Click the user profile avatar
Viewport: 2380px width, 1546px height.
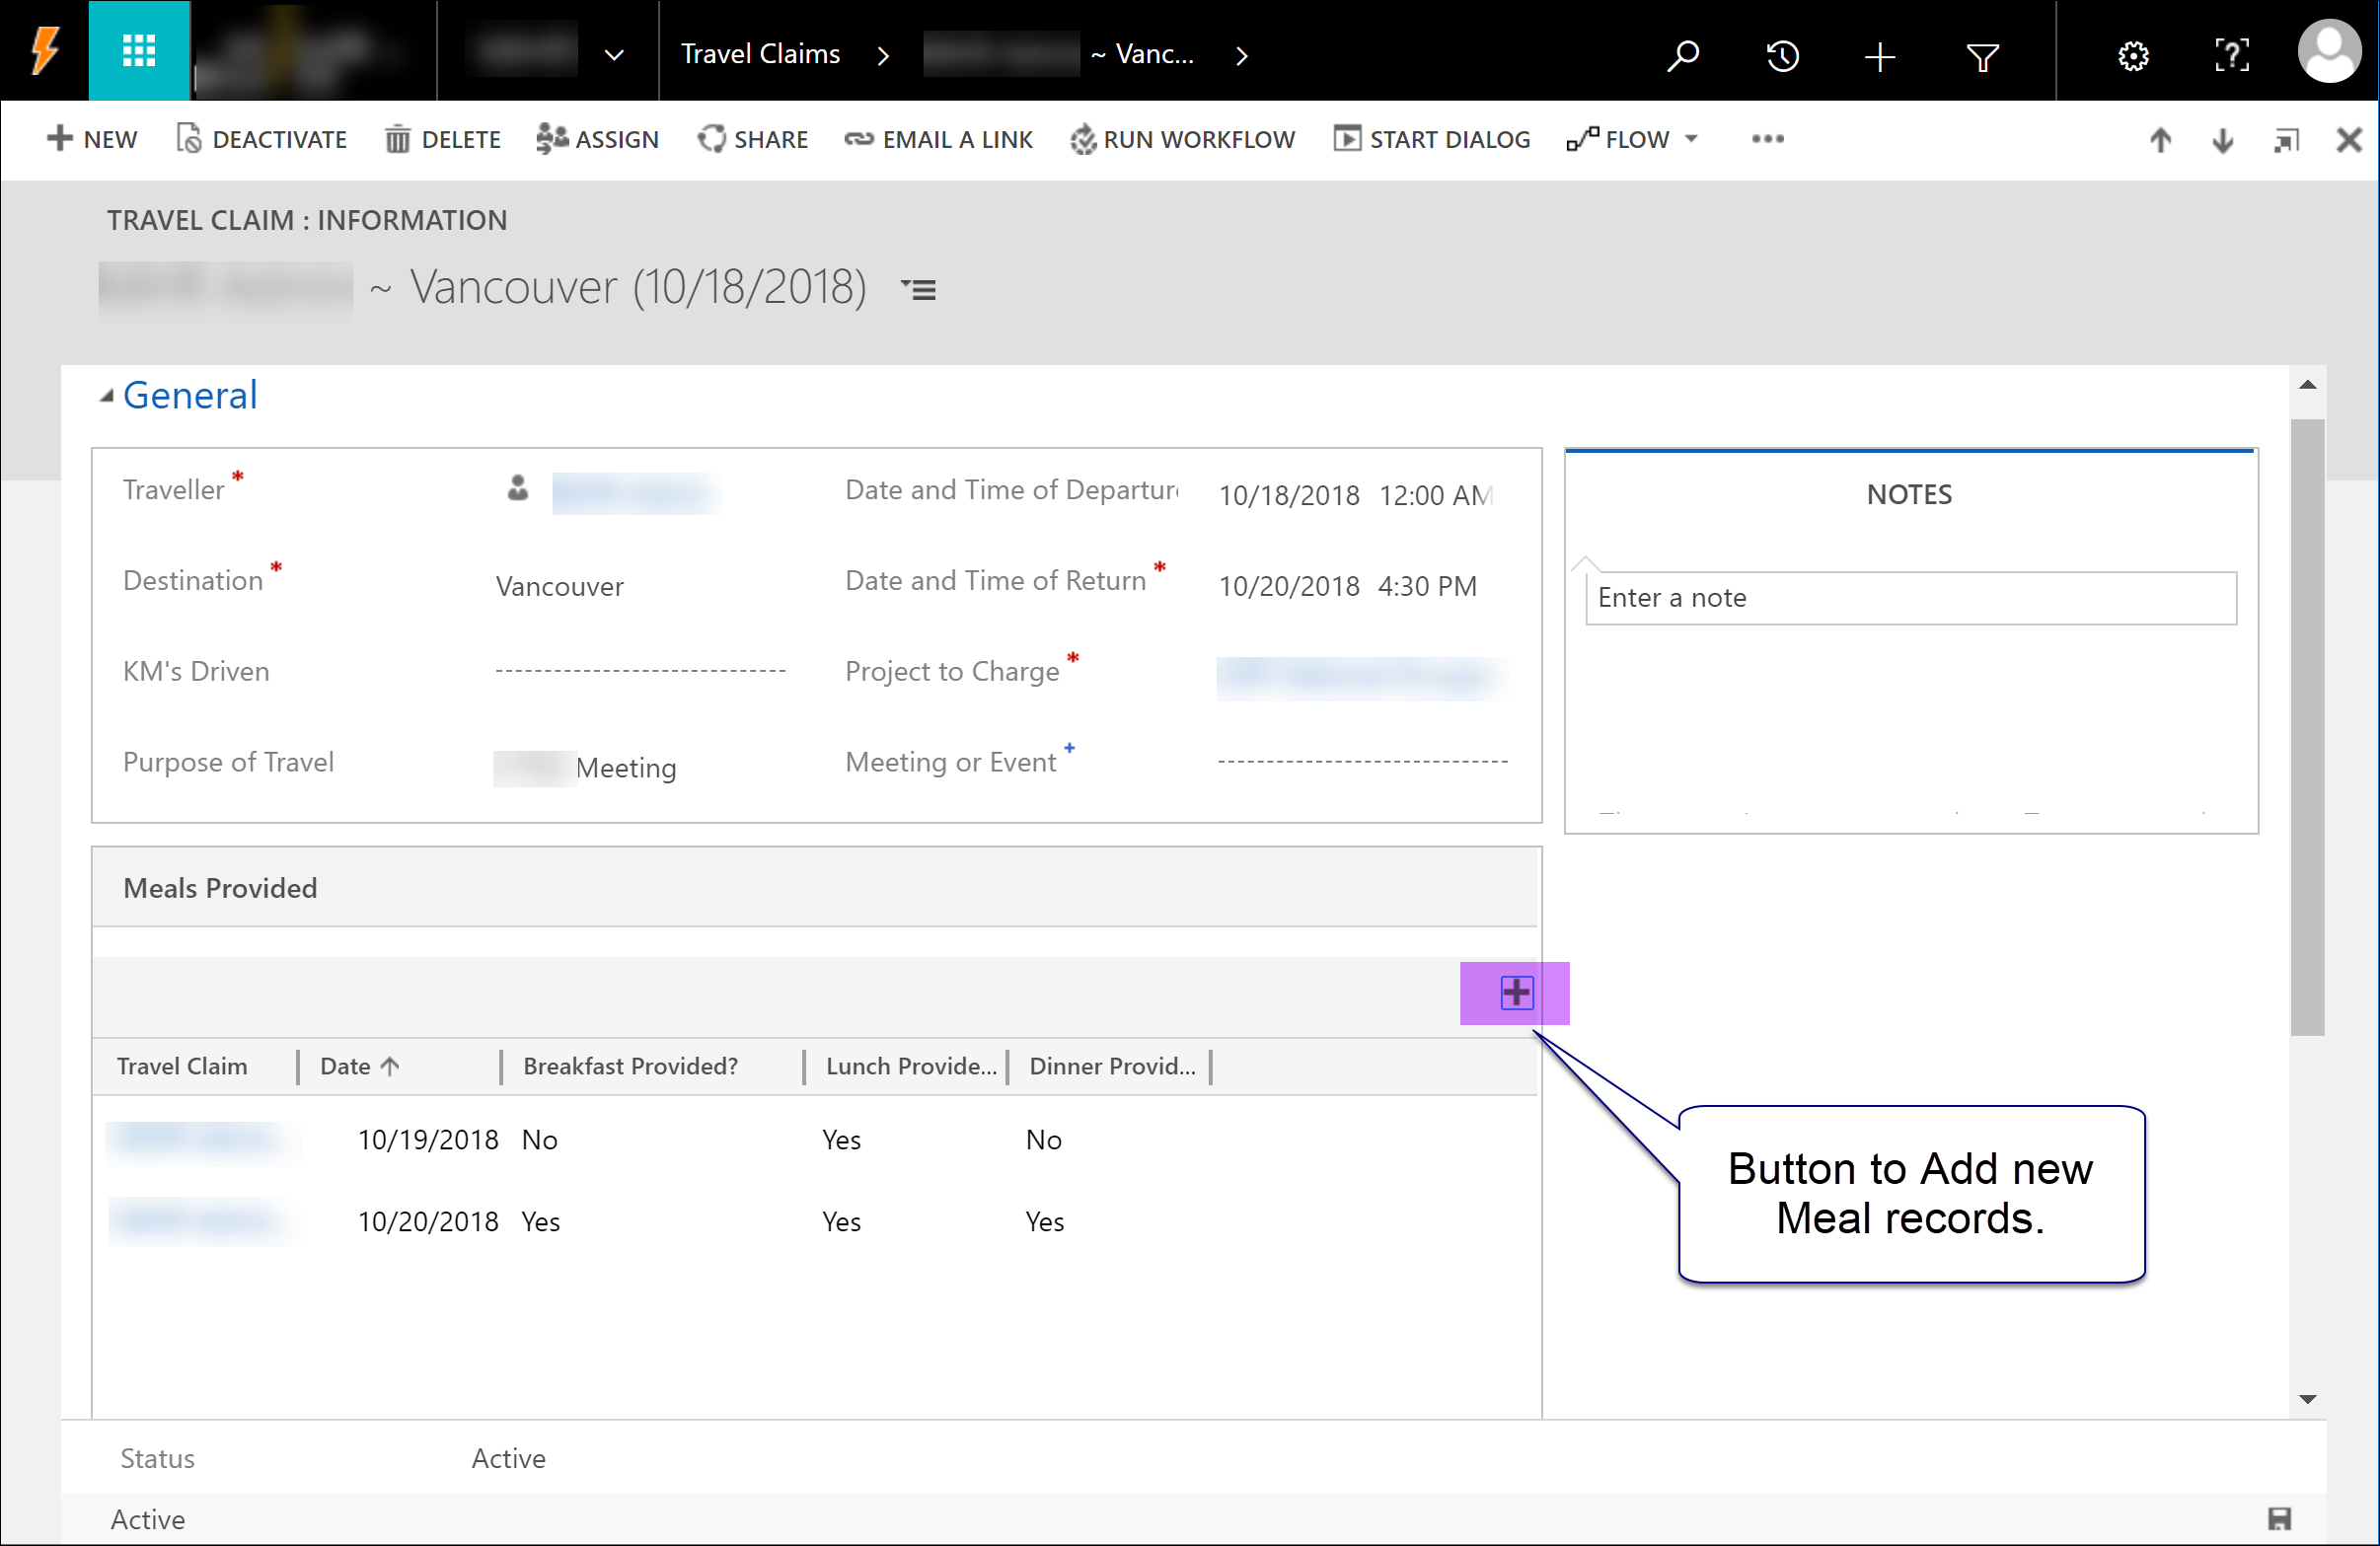coord(2330,51)
